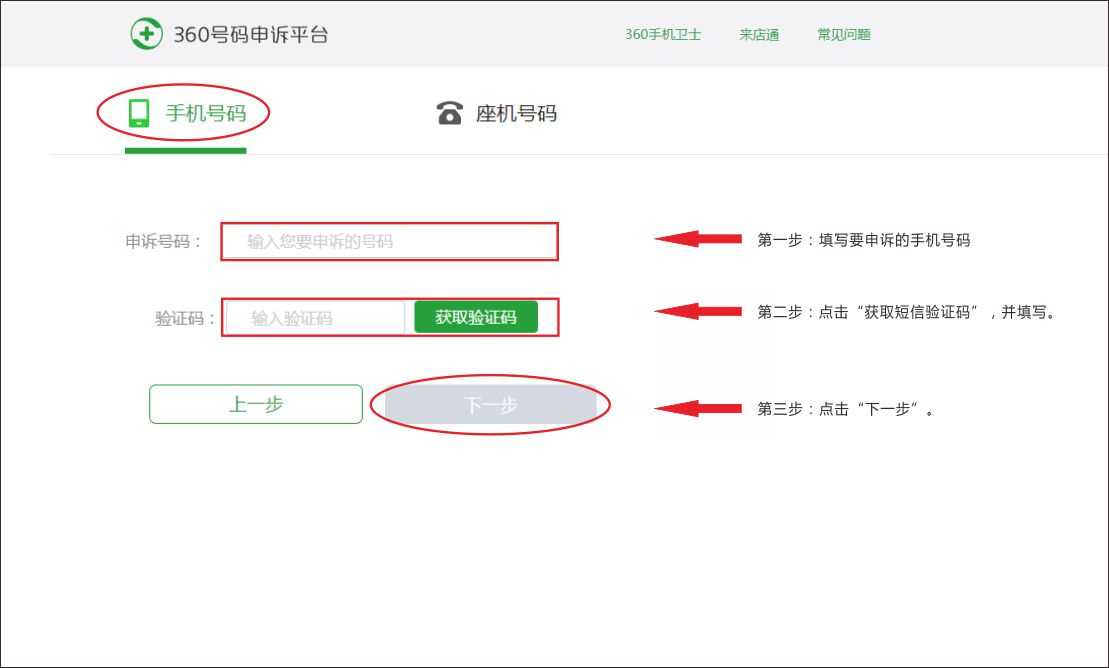Click the grey 下一步 button
The height and width of the screenshot is (668, 1109).
[490, 405]
